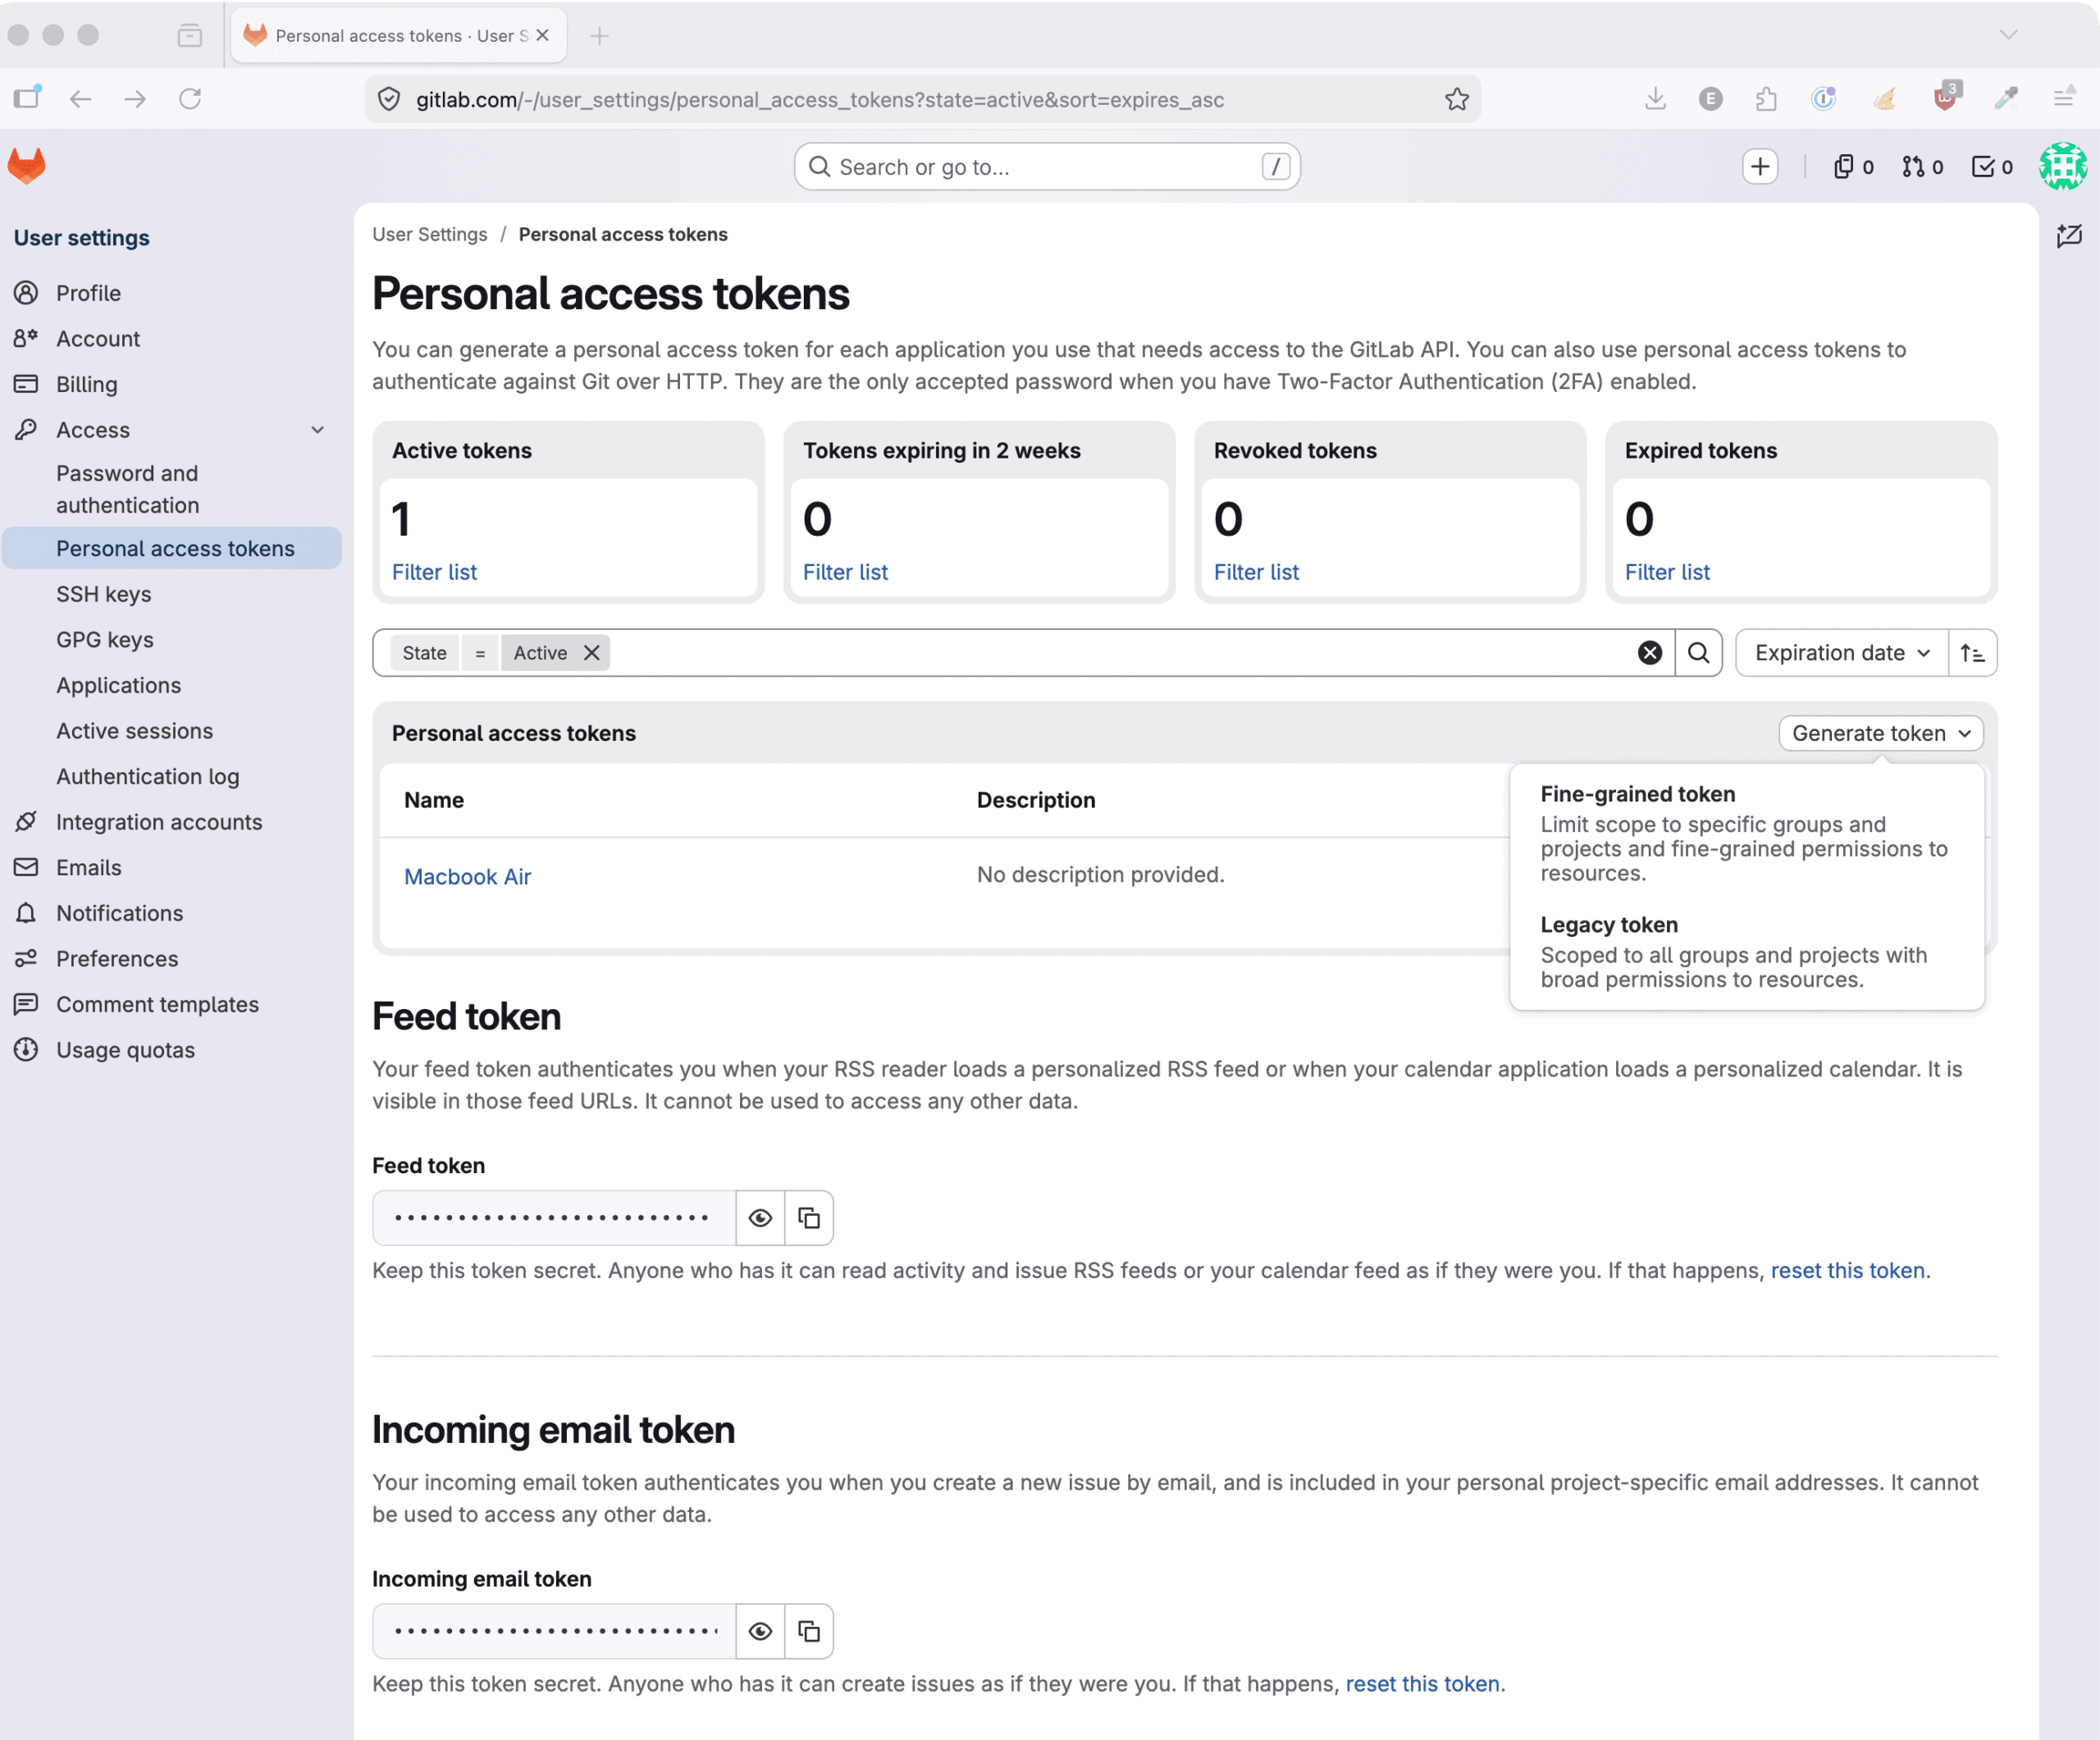View assigned issues counter icon
Screen dimensions: 2100x1740
[x=1853, y=167]
